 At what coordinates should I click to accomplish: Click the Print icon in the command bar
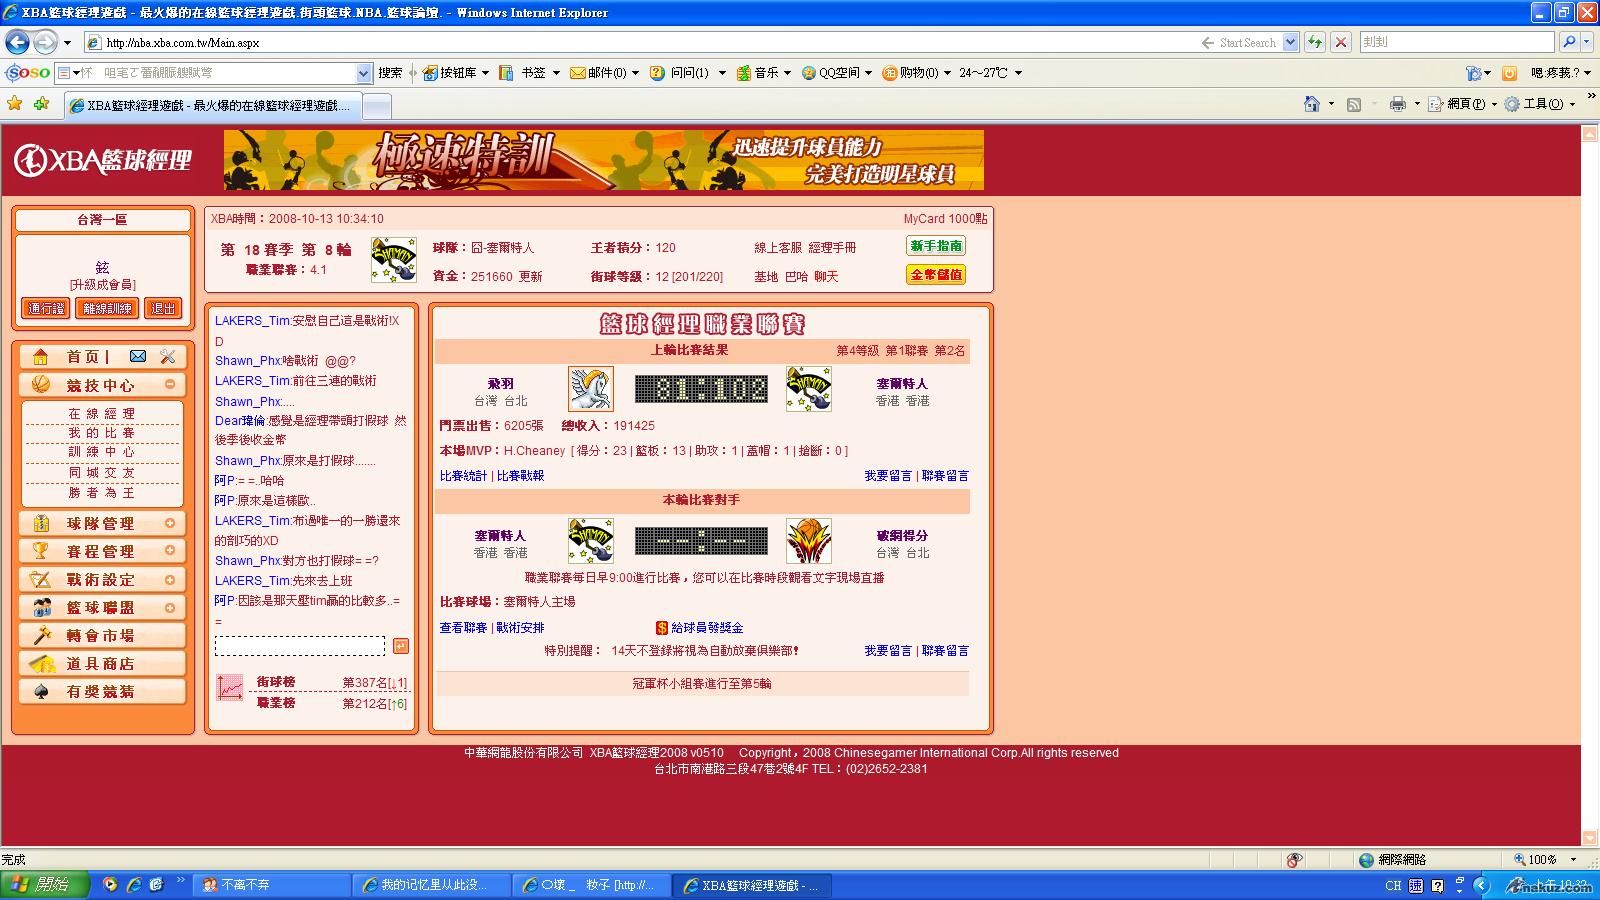(x=1398, y=104)
